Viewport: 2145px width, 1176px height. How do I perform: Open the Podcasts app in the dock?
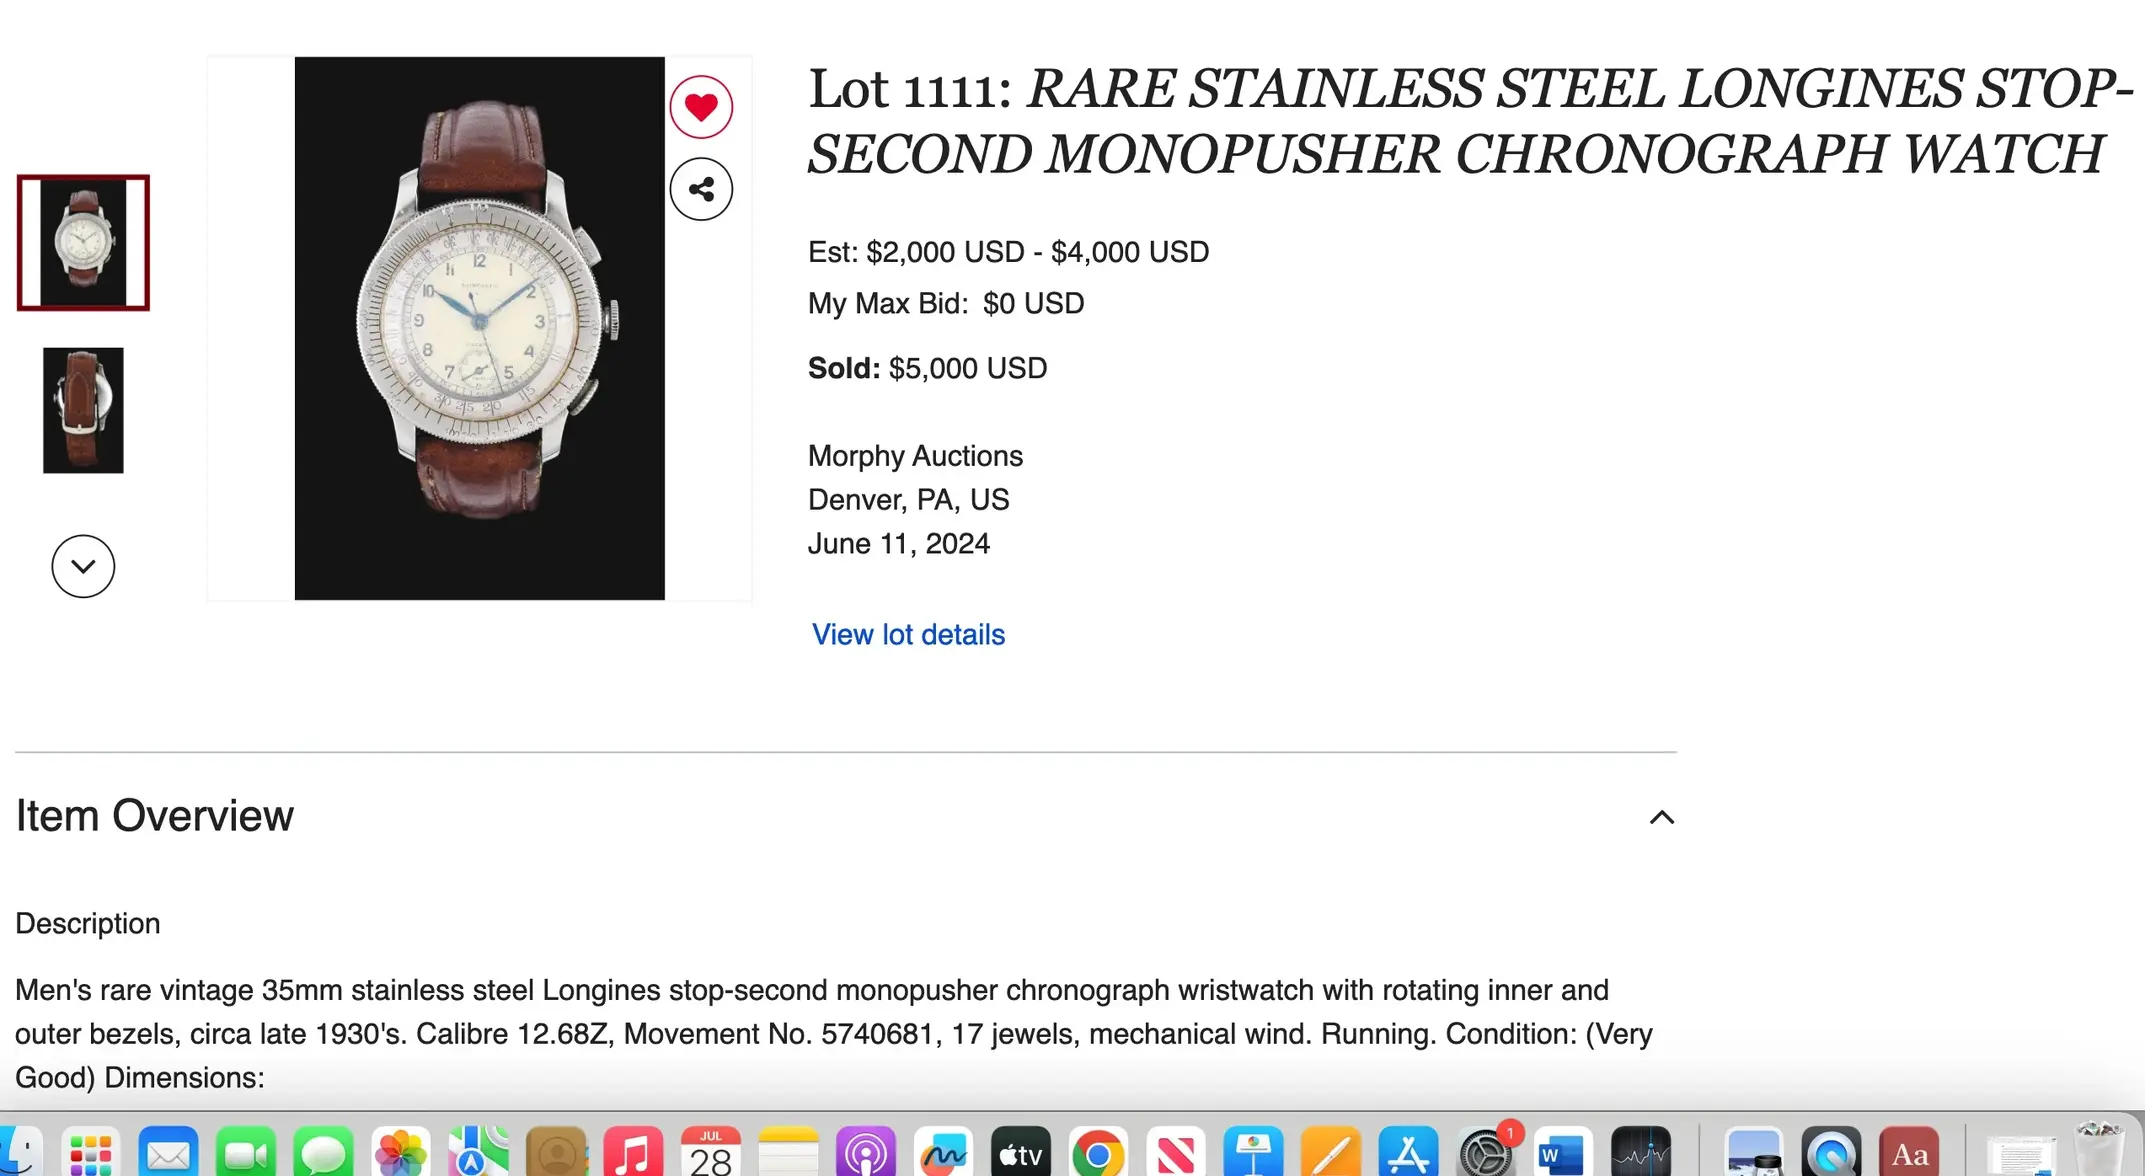tap(865, 1155)
